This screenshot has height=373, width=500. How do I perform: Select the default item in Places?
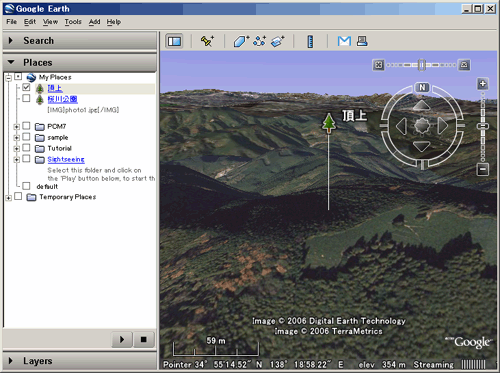click(x=47, y=186)
